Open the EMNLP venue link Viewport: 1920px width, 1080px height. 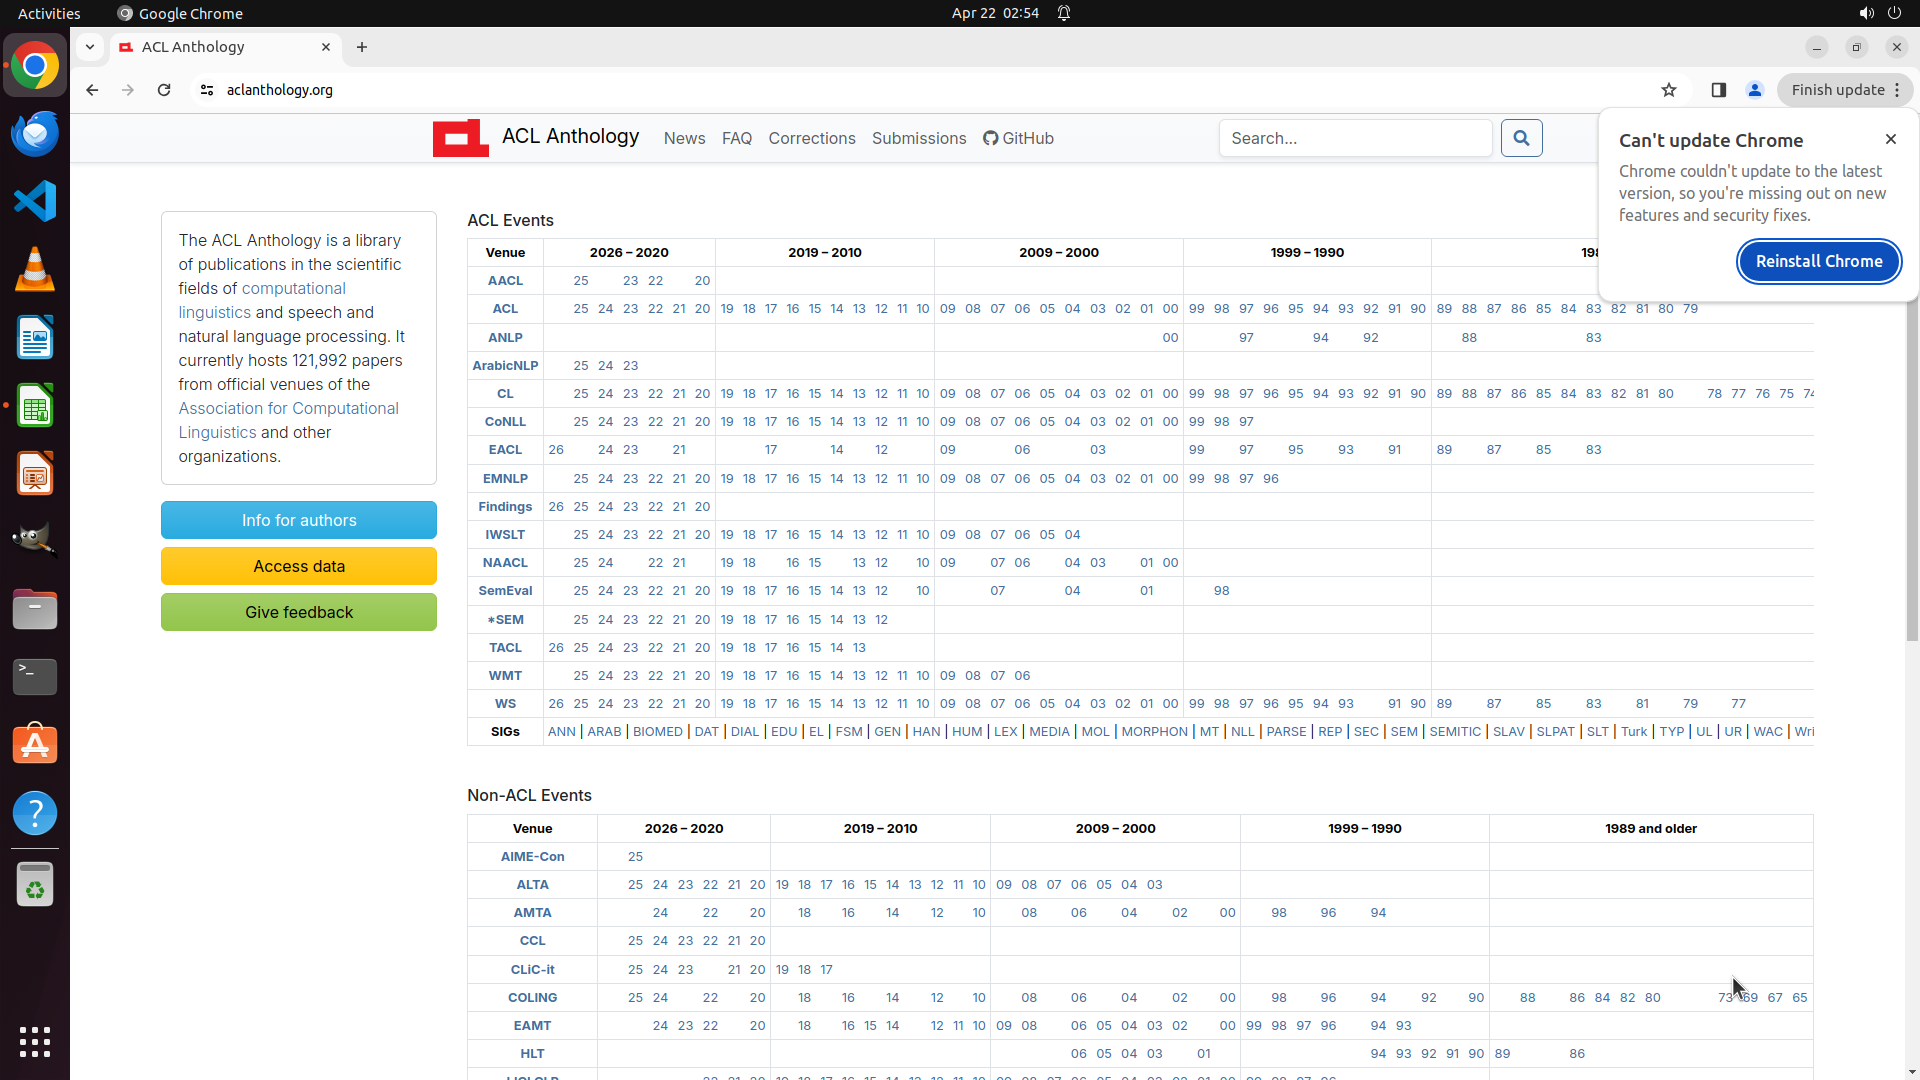click(505, 478)
